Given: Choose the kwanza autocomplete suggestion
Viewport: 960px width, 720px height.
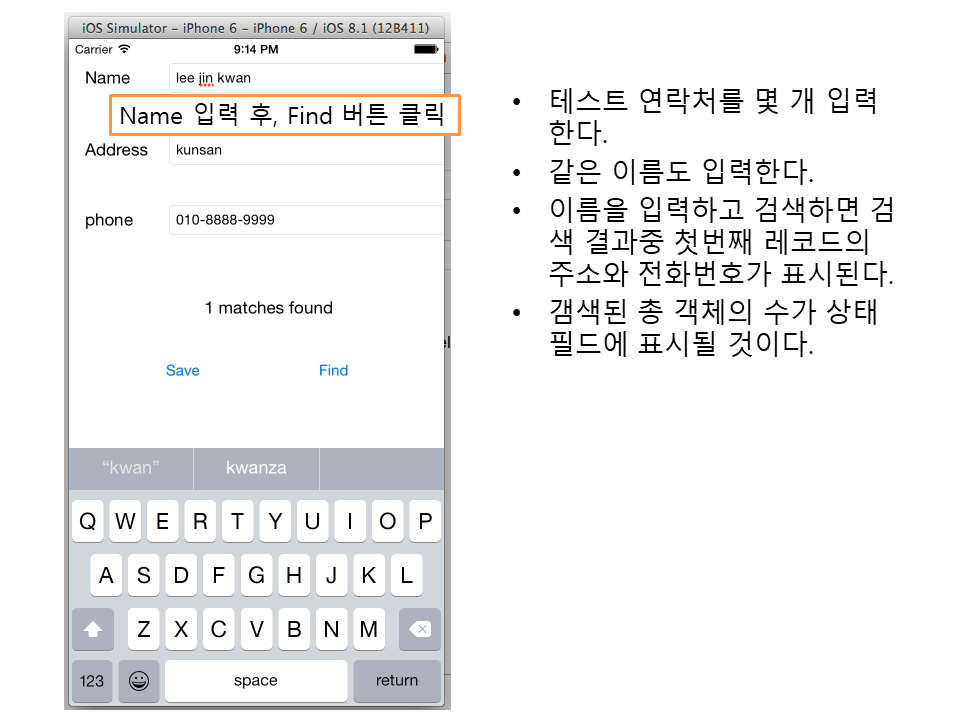Looking at the screenshot, I should coord(256,468).
